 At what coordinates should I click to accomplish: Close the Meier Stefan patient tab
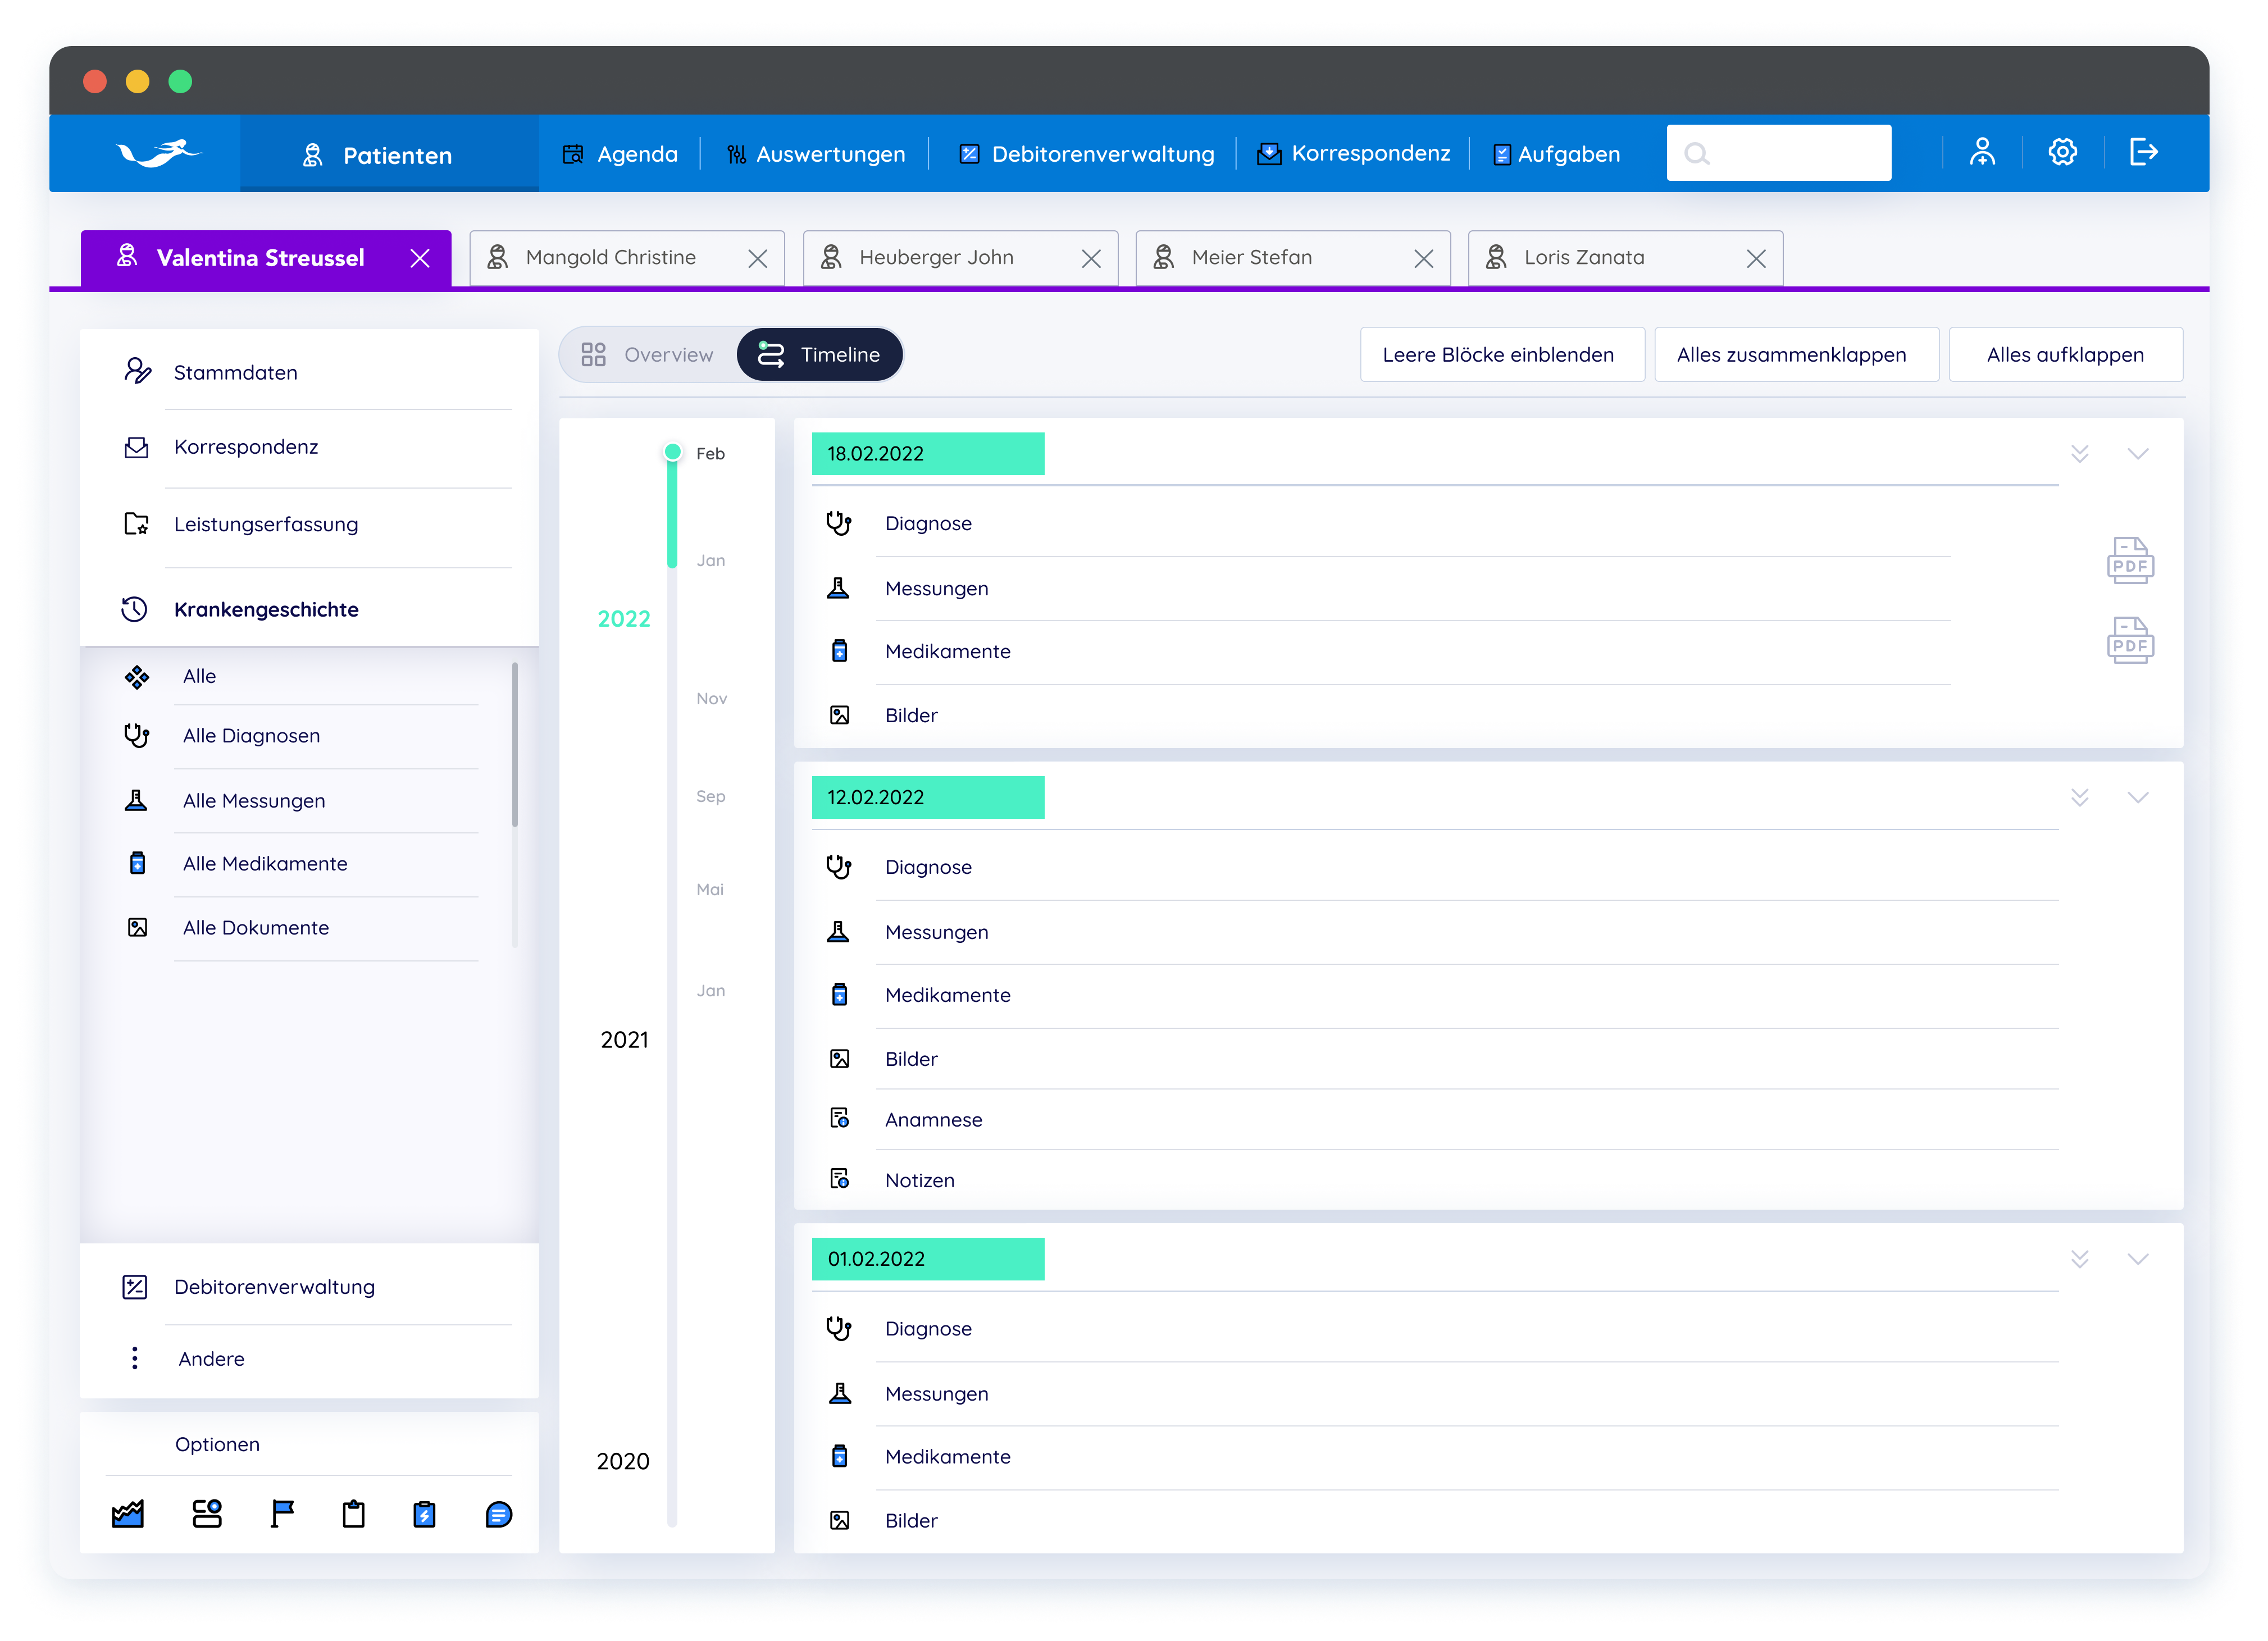pos(1424,259)
